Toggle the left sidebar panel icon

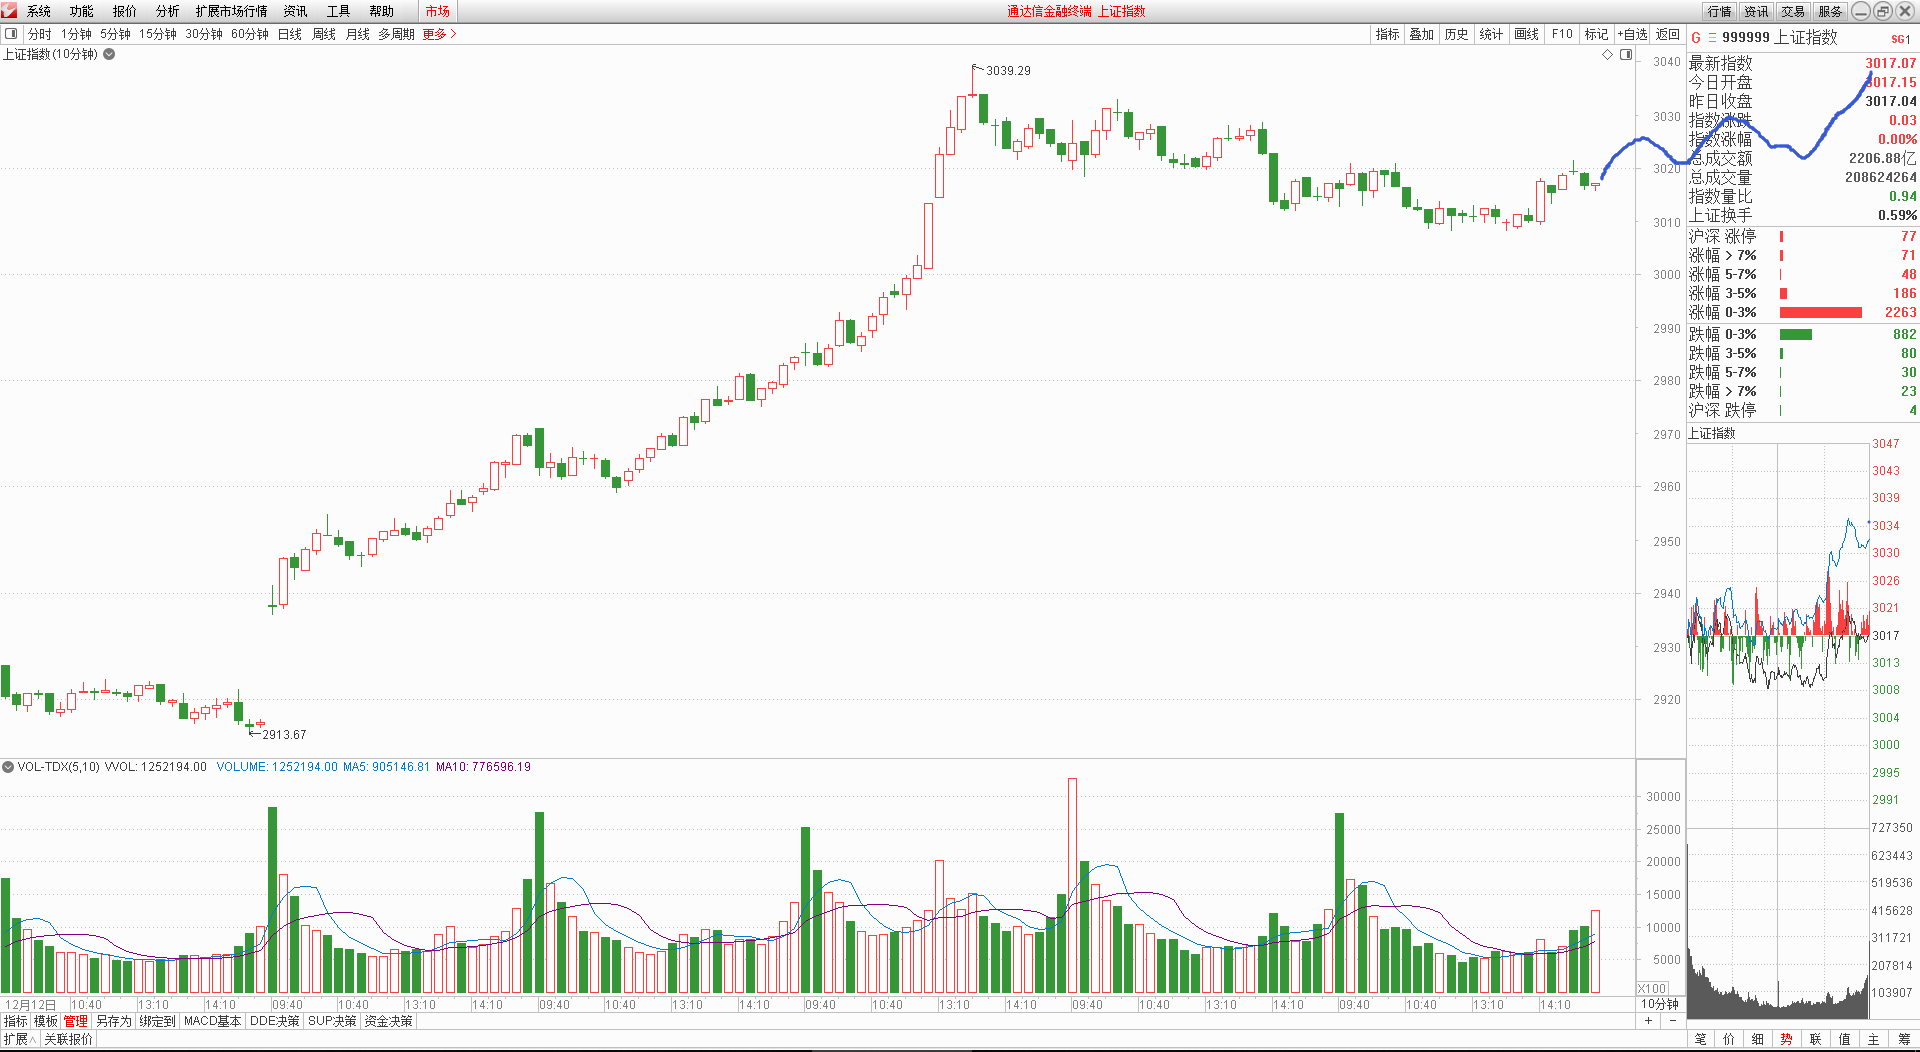pos(11,34)
